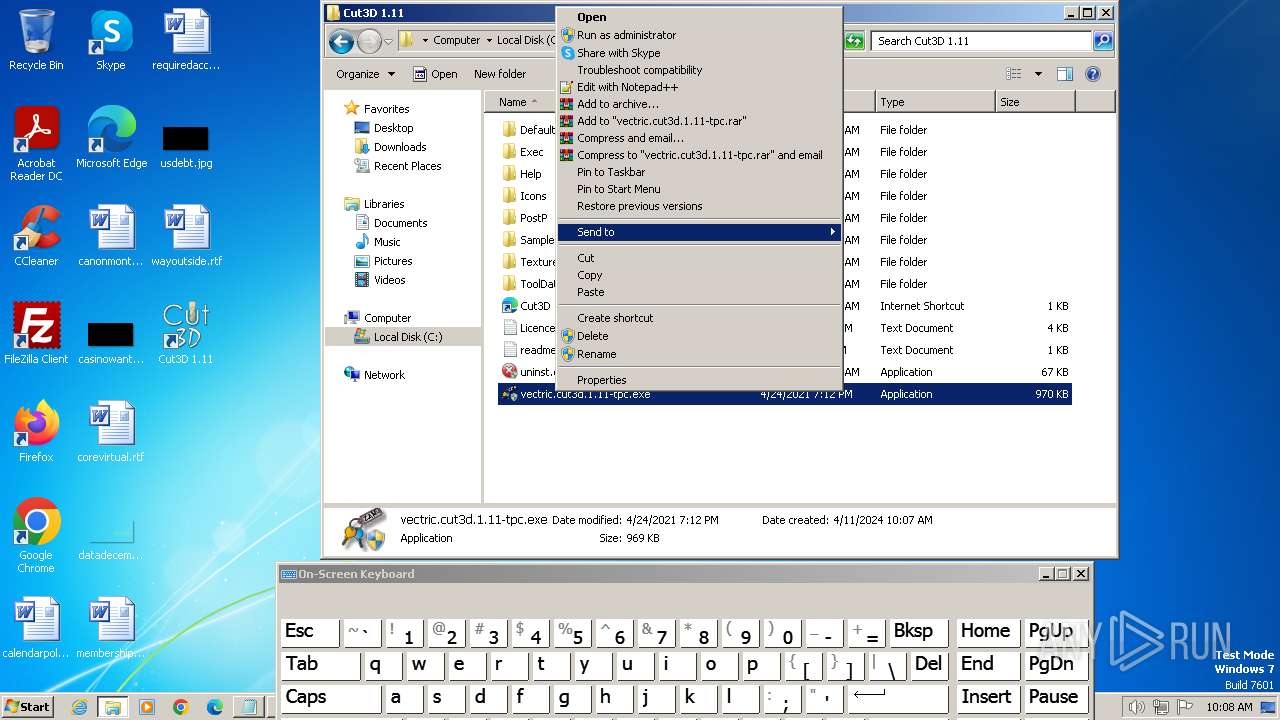Select the corevirtual.rtf desktop document
1280x720 pixels.
(x=111, y=432)
